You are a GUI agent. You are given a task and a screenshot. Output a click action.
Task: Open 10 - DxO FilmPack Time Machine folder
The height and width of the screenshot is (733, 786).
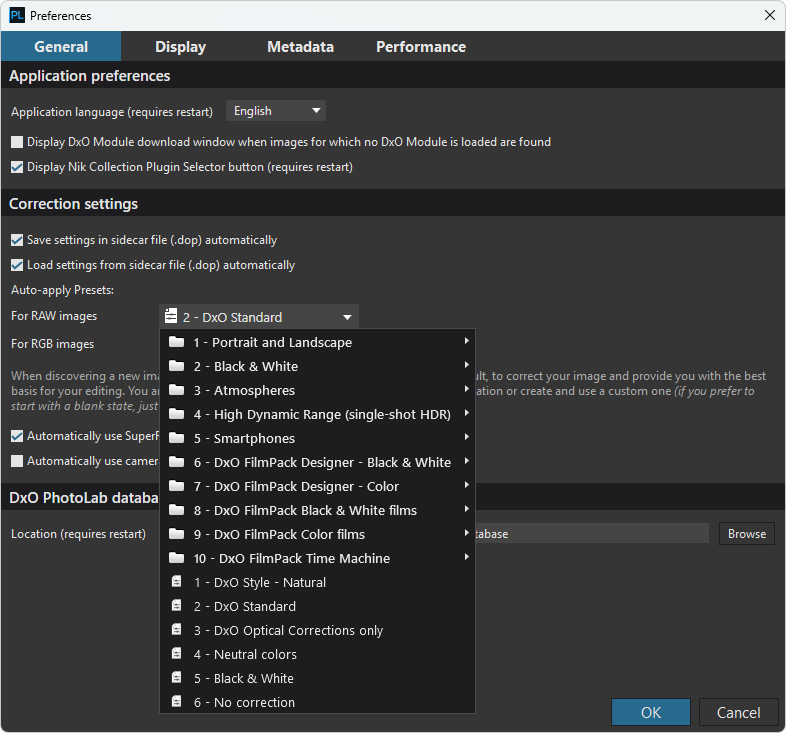click(317, 558)
